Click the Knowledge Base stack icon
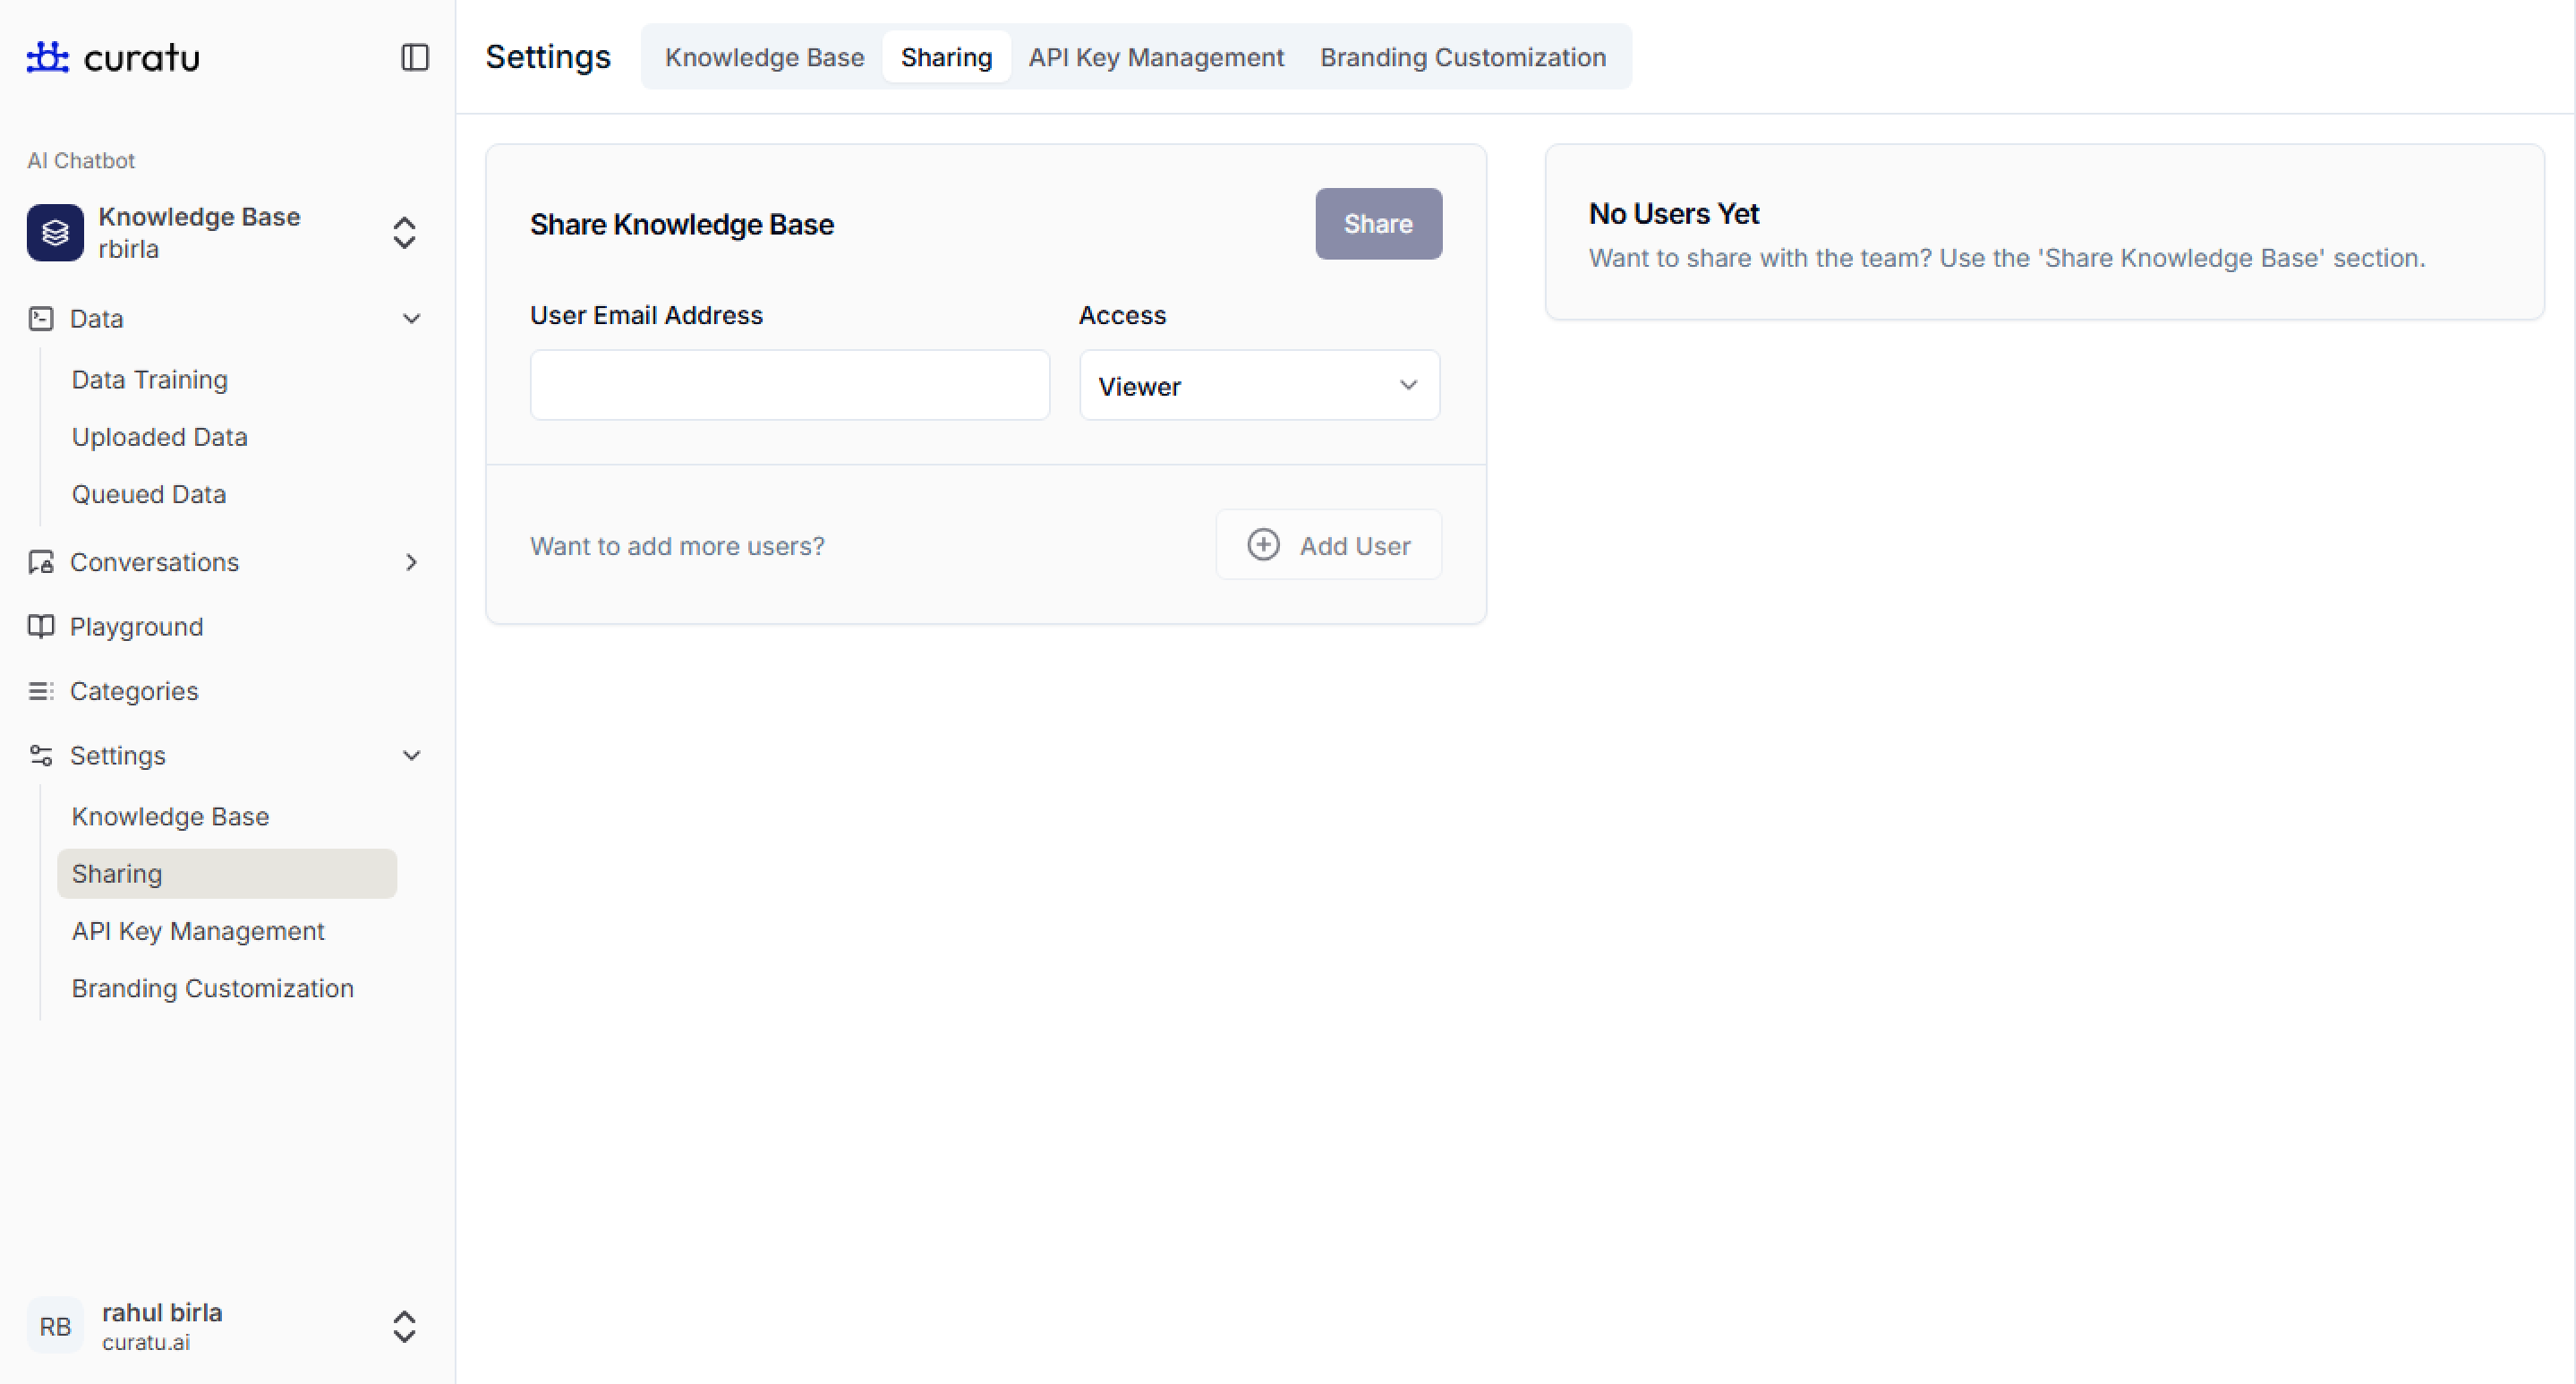 (55, 233)
